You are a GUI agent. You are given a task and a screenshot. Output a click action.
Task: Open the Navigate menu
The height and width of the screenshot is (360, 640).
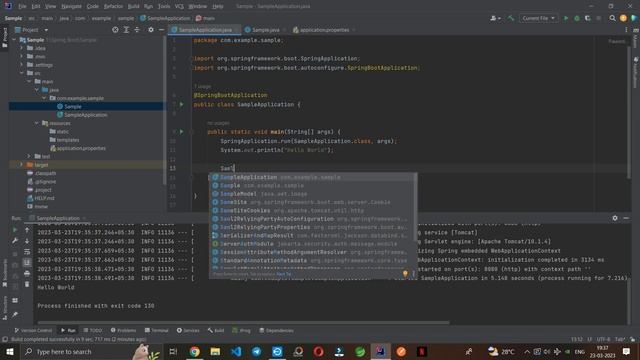[71, 6]
